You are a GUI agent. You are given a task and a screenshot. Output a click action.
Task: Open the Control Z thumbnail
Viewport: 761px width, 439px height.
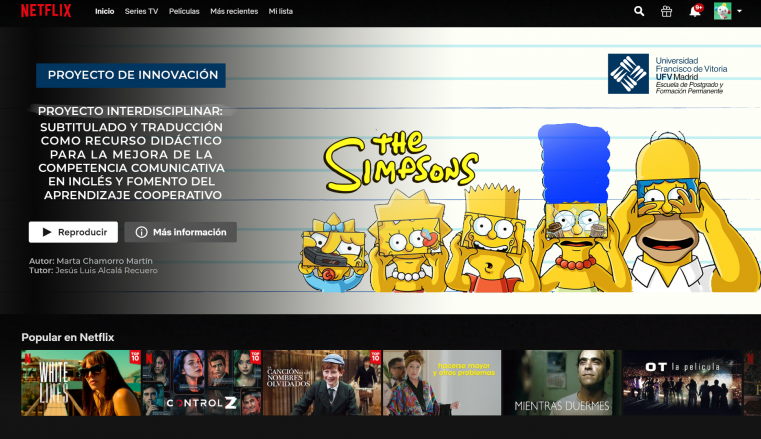coord(201,383)
